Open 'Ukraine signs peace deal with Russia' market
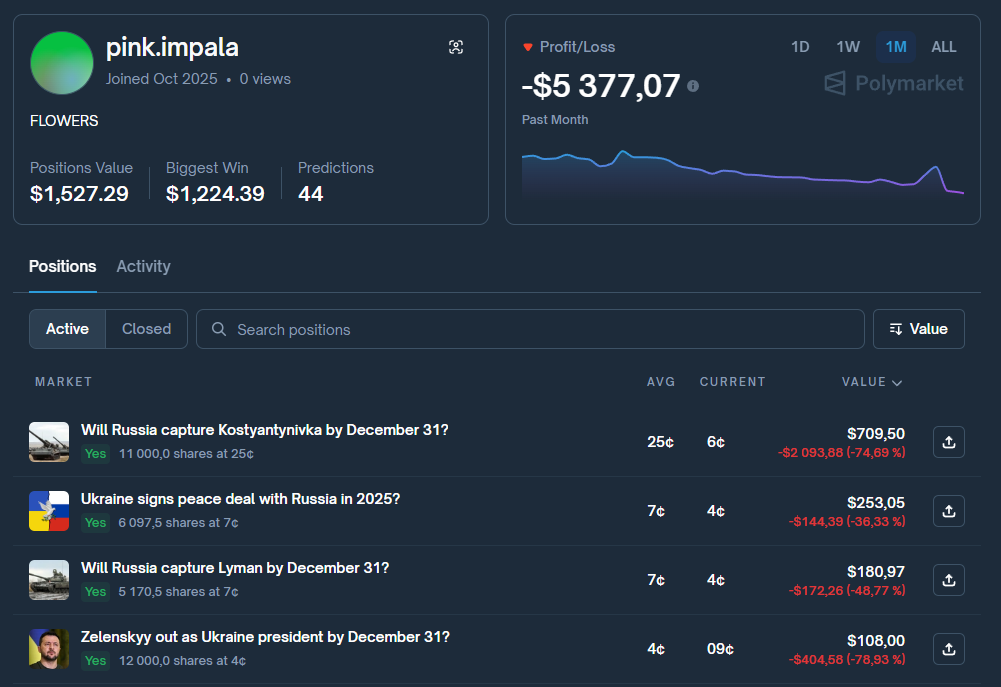This screenshot has width=1001, height=687. pos(240,499)
